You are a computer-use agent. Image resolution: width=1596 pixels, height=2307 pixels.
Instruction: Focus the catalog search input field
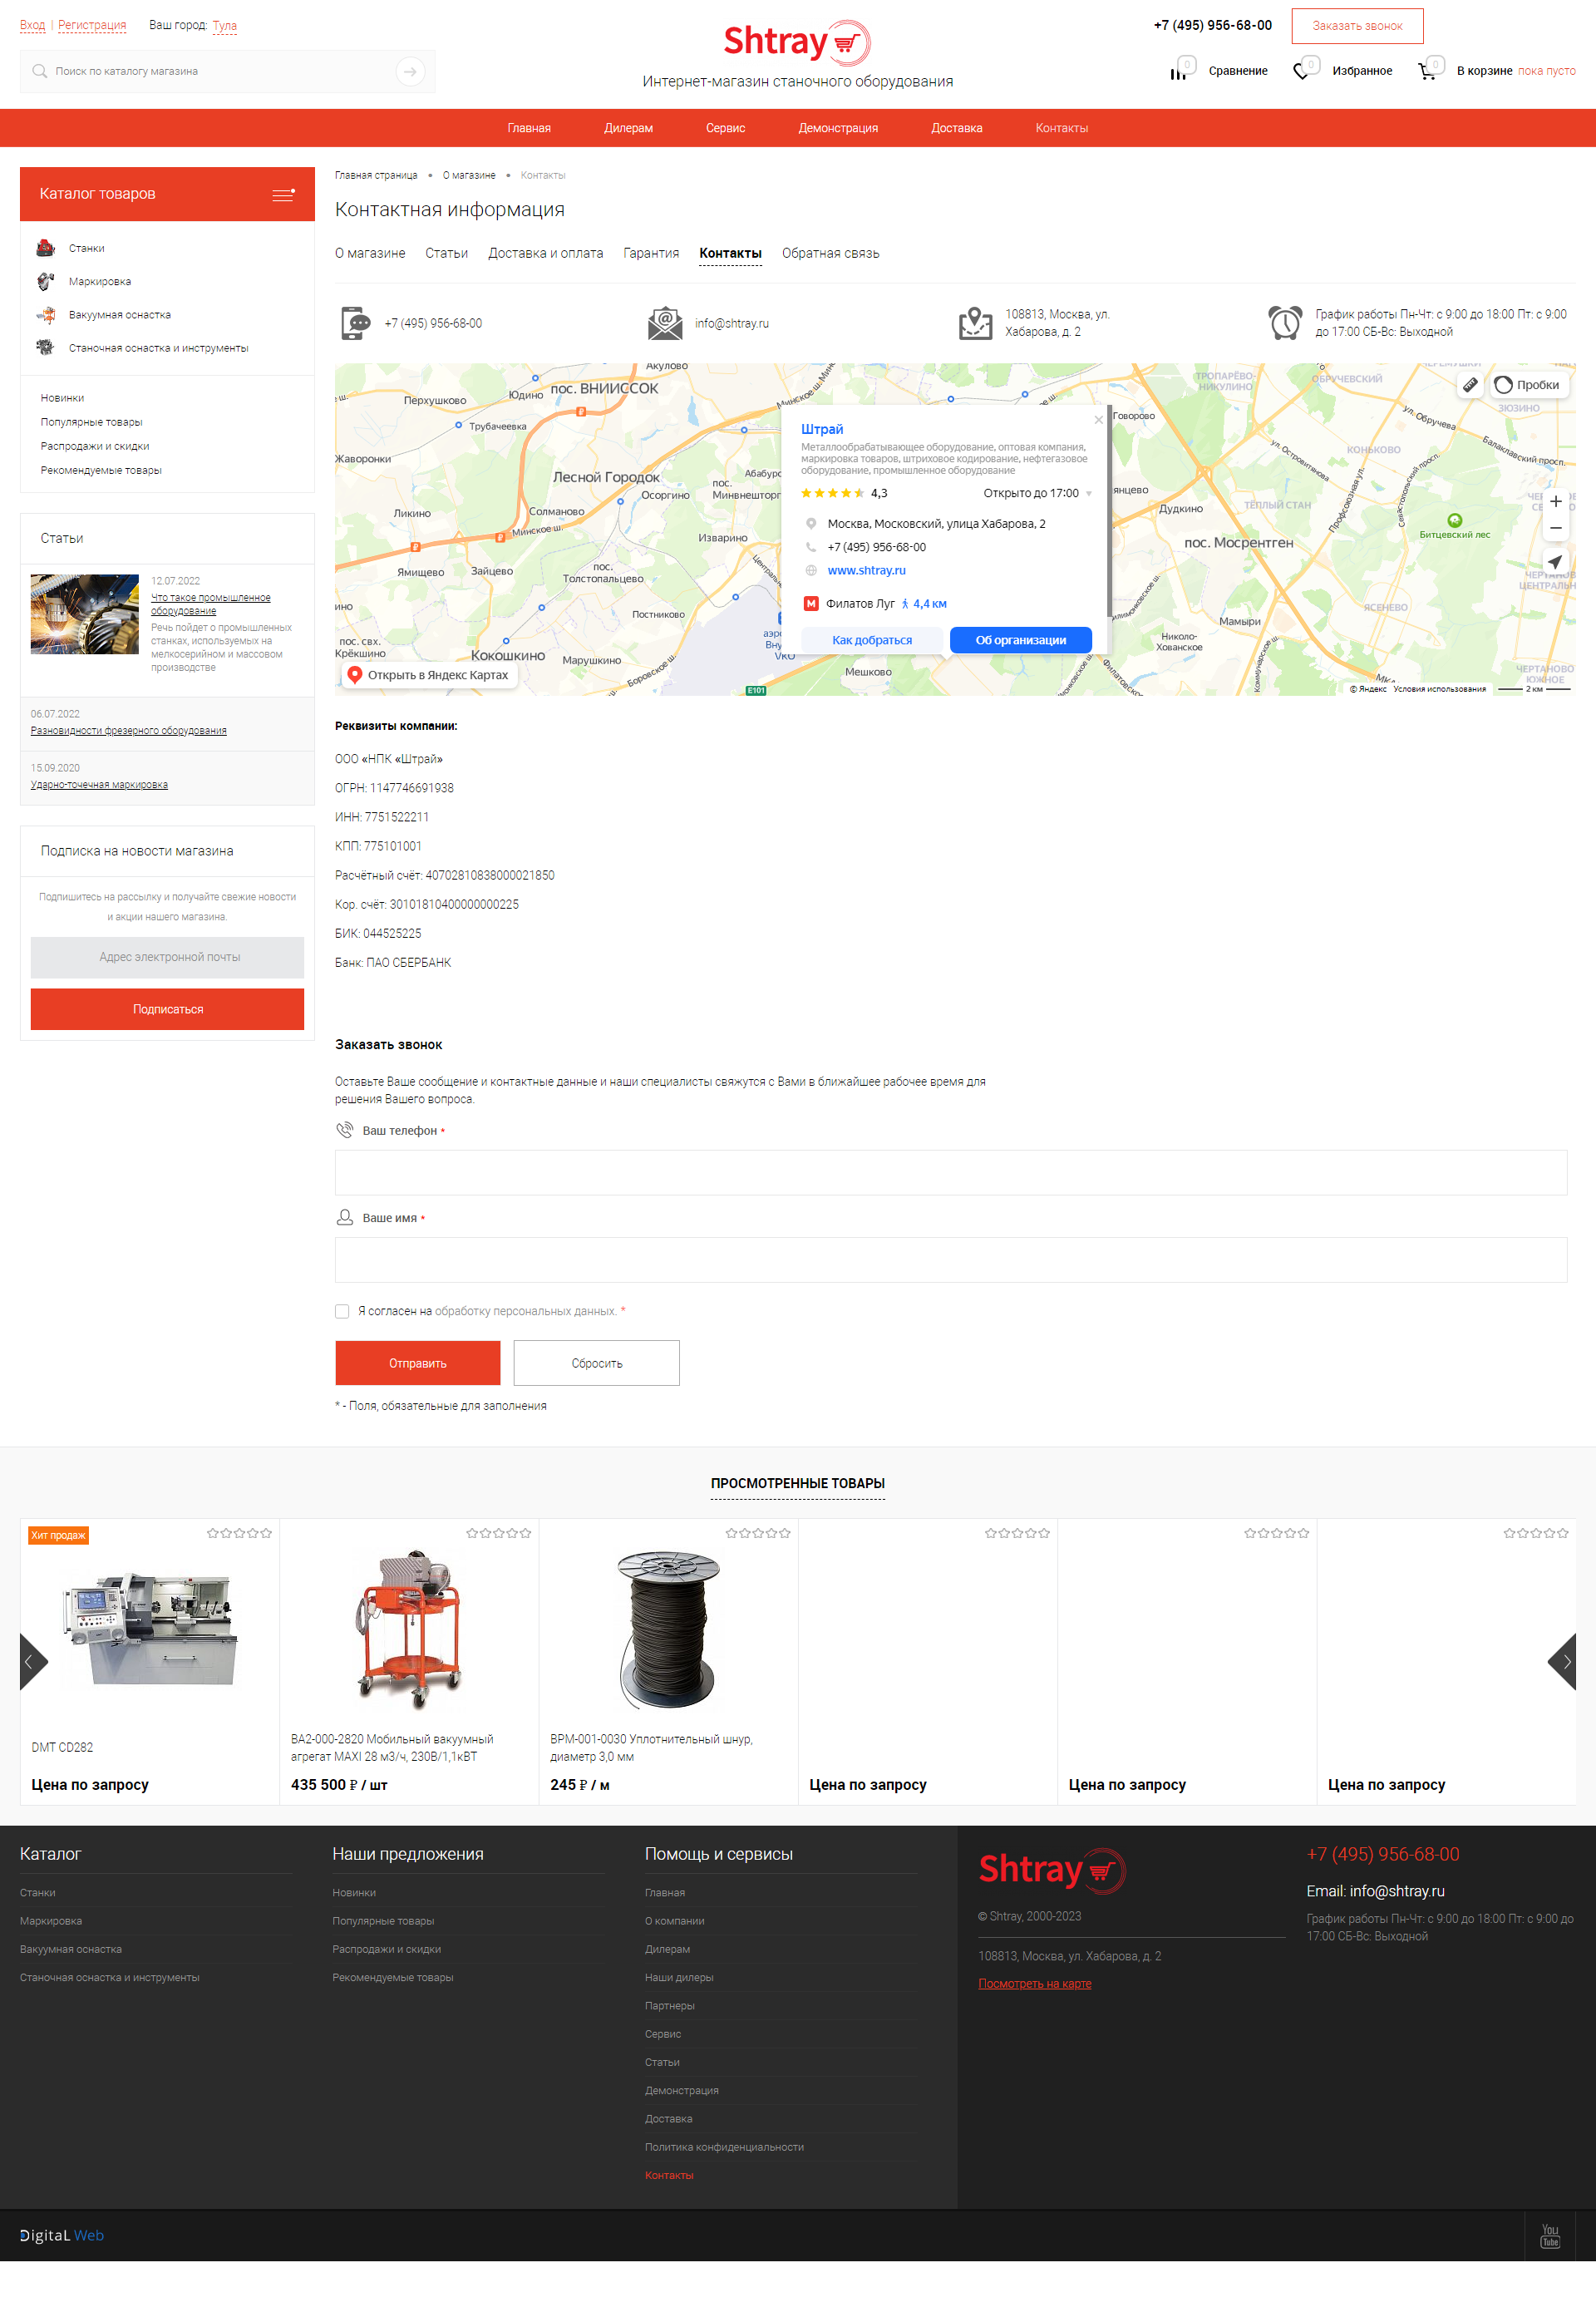(x=220, y=71)
